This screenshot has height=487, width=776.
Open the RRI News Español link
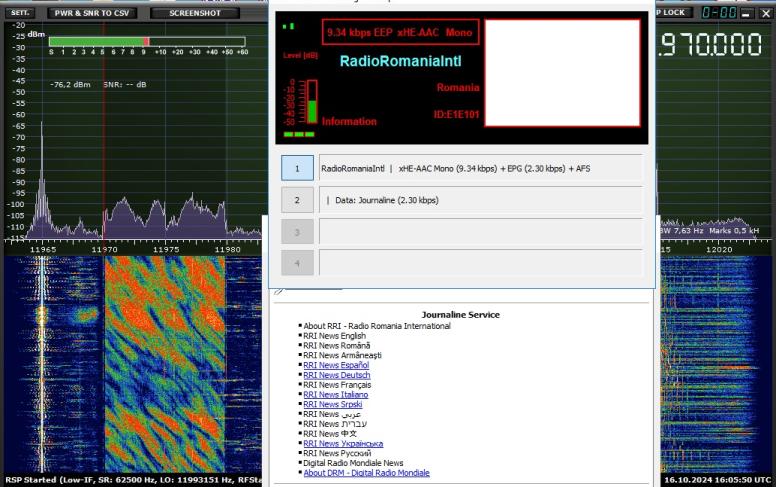tap(336, 365)
